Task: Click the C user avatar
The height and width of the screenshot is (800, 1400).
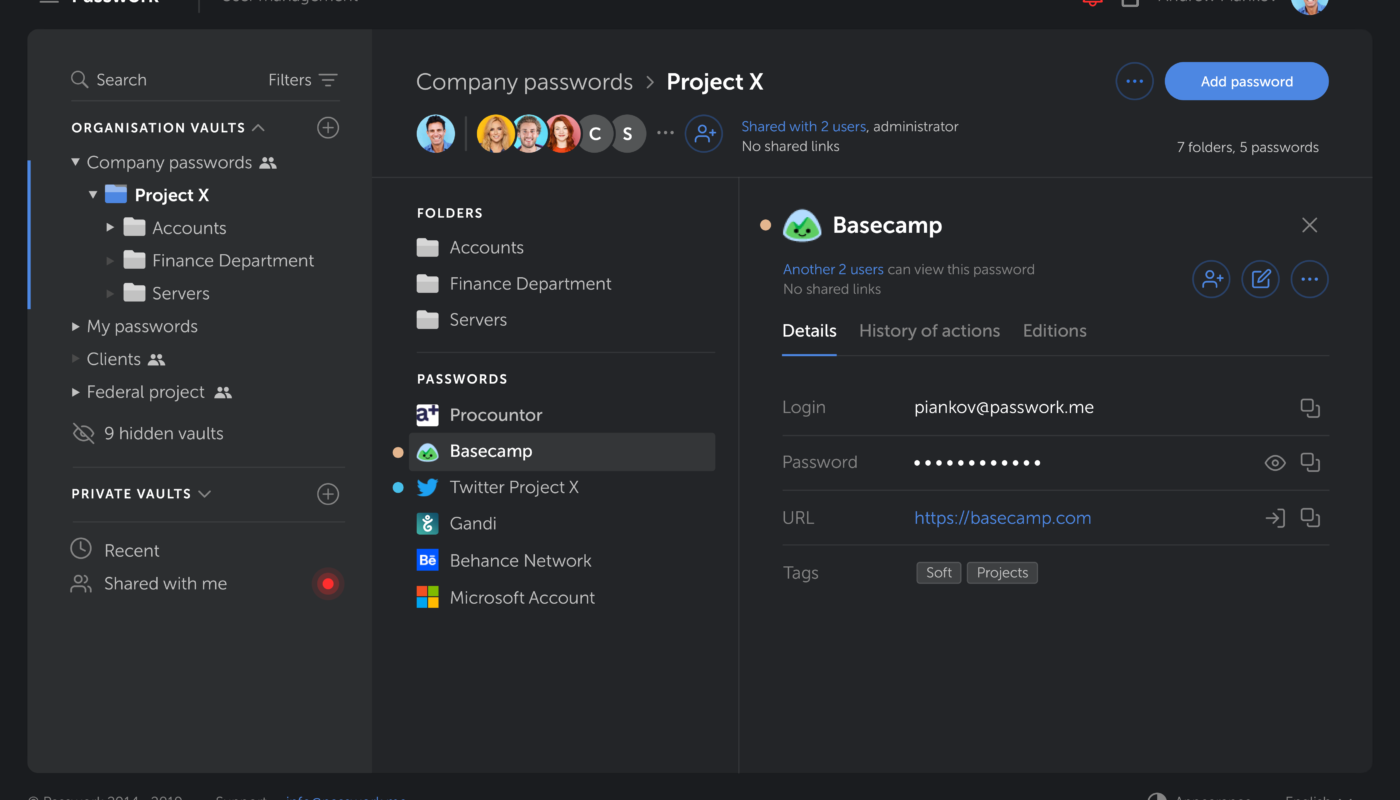Action: (595, 134)
